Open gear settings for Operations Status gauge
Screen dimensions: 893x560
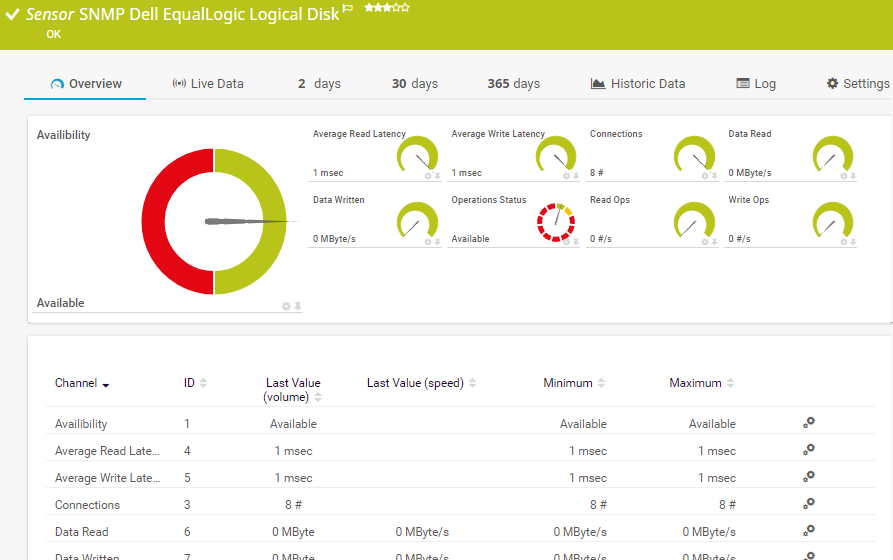(x=566, y=242)
